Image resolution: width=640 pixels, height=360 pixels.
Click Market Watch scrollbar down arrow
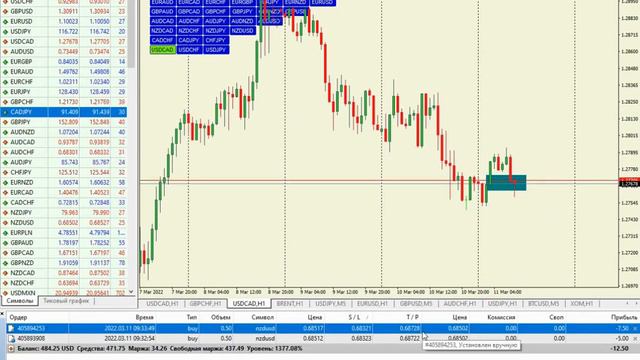tap(131, 291)
